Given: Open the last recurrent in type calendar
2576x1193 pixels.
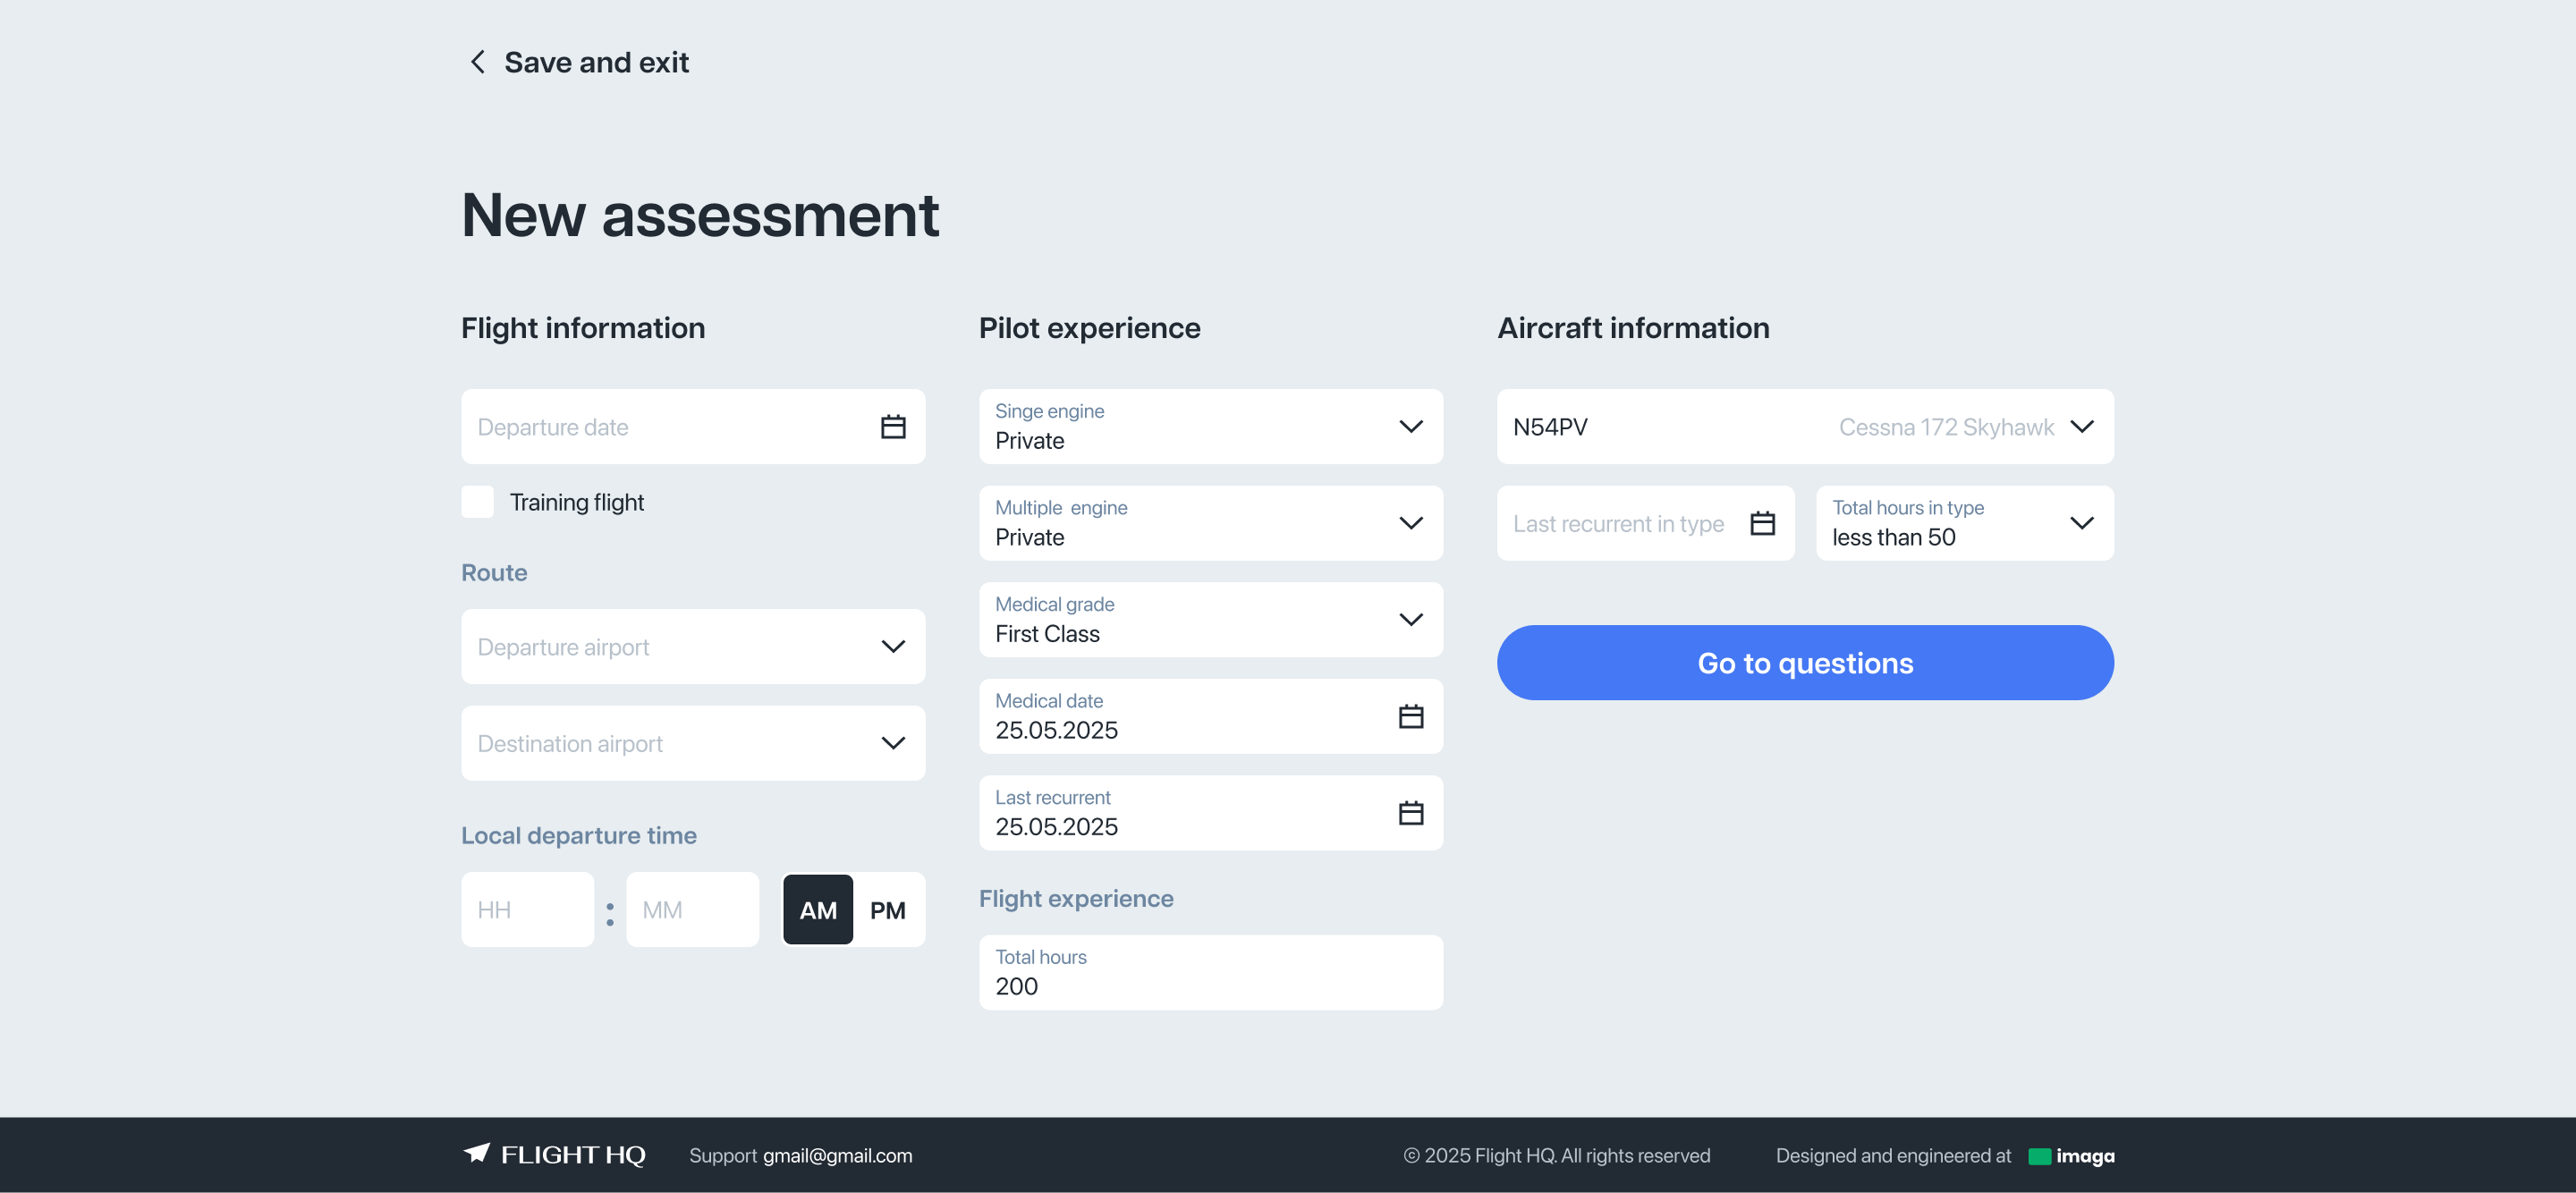Looking at the screenshot, I should click(1763, 522).
